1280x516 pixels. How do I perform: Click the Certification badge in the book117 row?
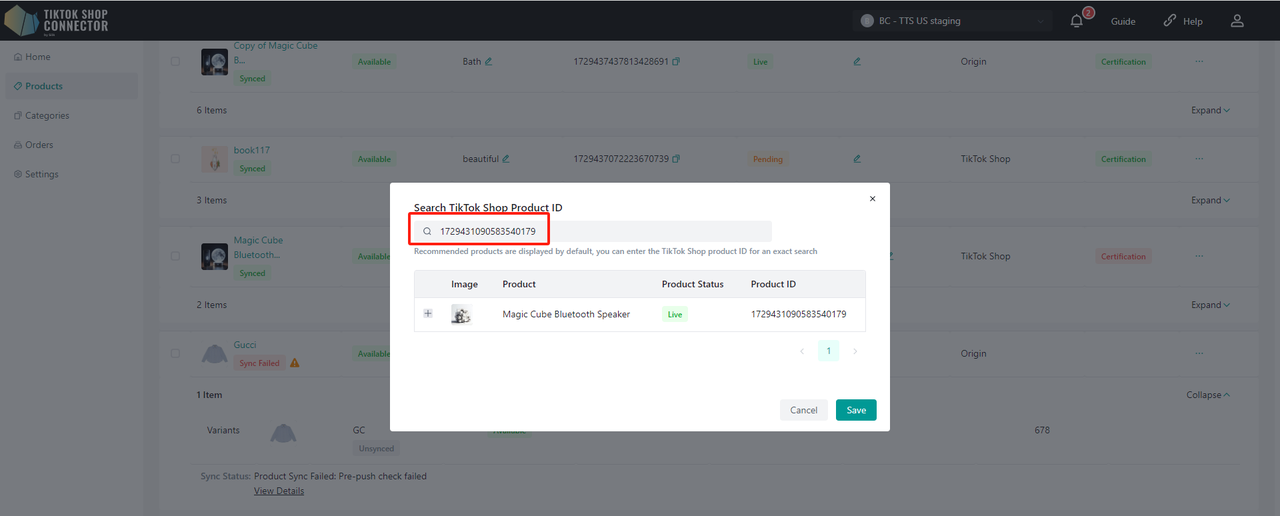[1124, 159]
